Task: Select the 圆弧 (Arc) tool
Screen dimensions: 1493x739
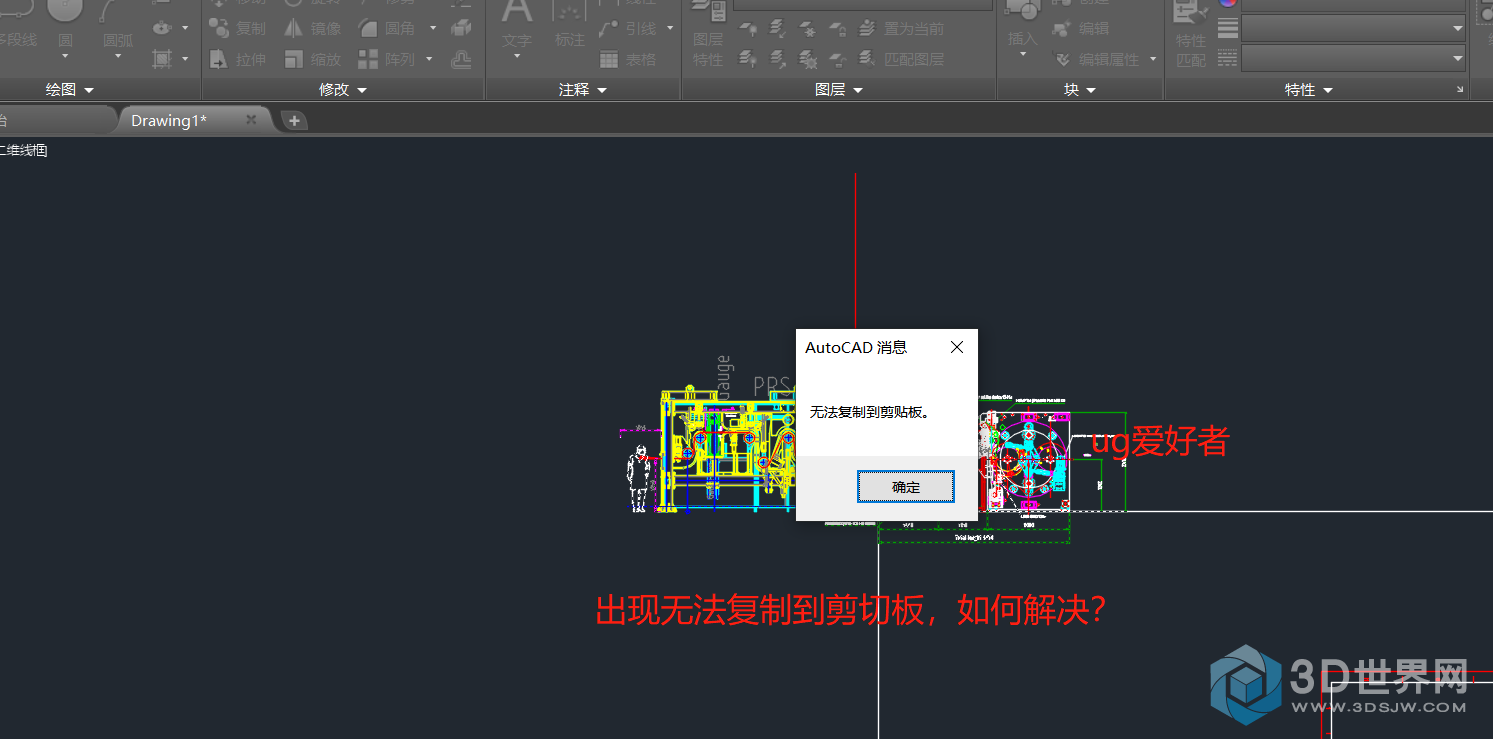Action: (118, 22)
